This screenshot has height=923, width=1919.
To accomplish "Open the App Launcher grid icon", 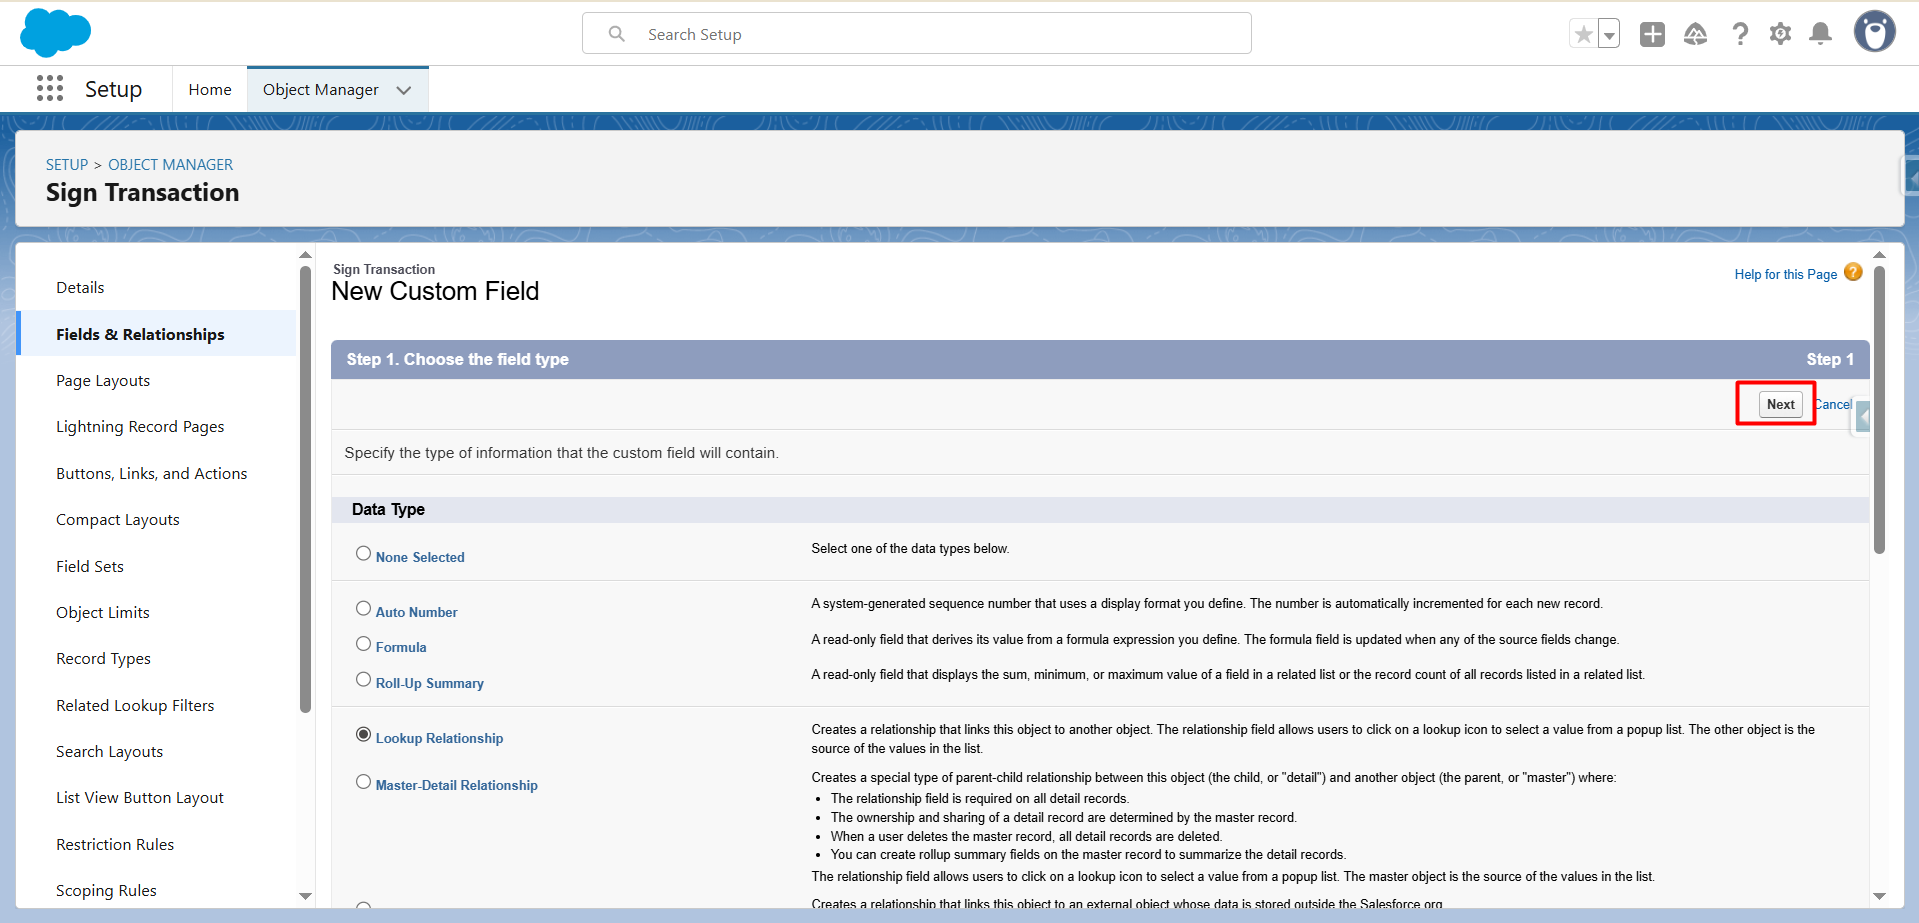I will [50, 89].
